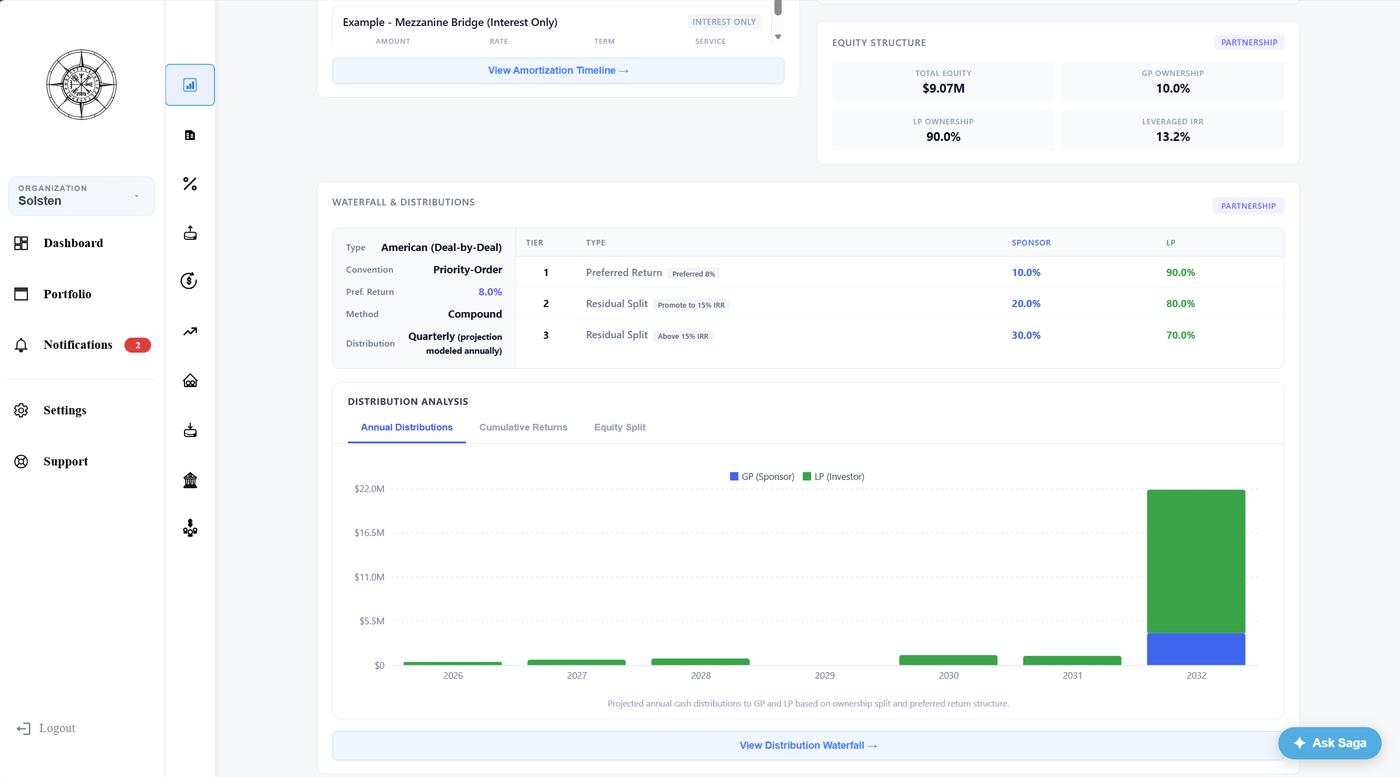Viewport: 1400px width, 777px height.
Task: Click the 2031 distribution bar
Action: click(1072, 661)
